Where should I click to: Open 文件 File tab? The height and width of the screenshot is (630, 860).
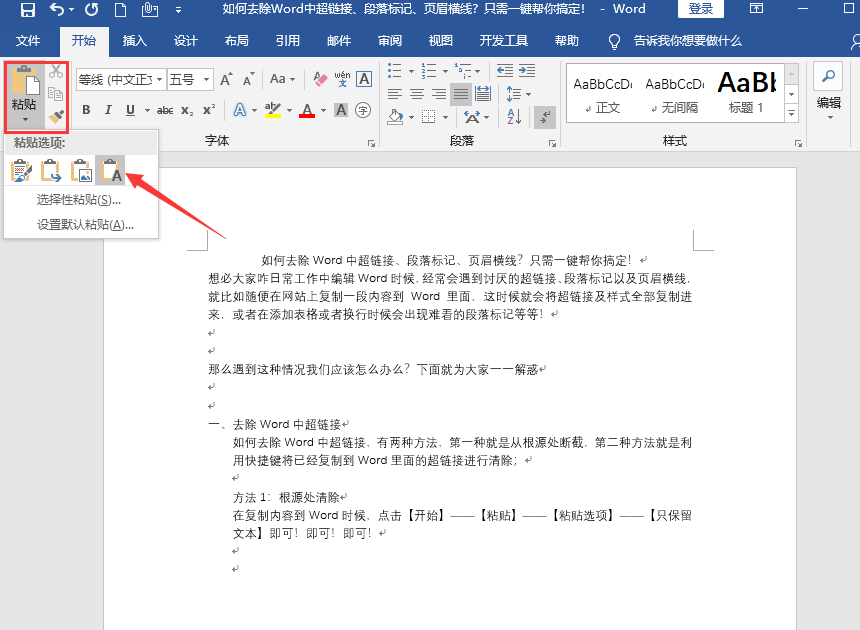click(28, 41)
